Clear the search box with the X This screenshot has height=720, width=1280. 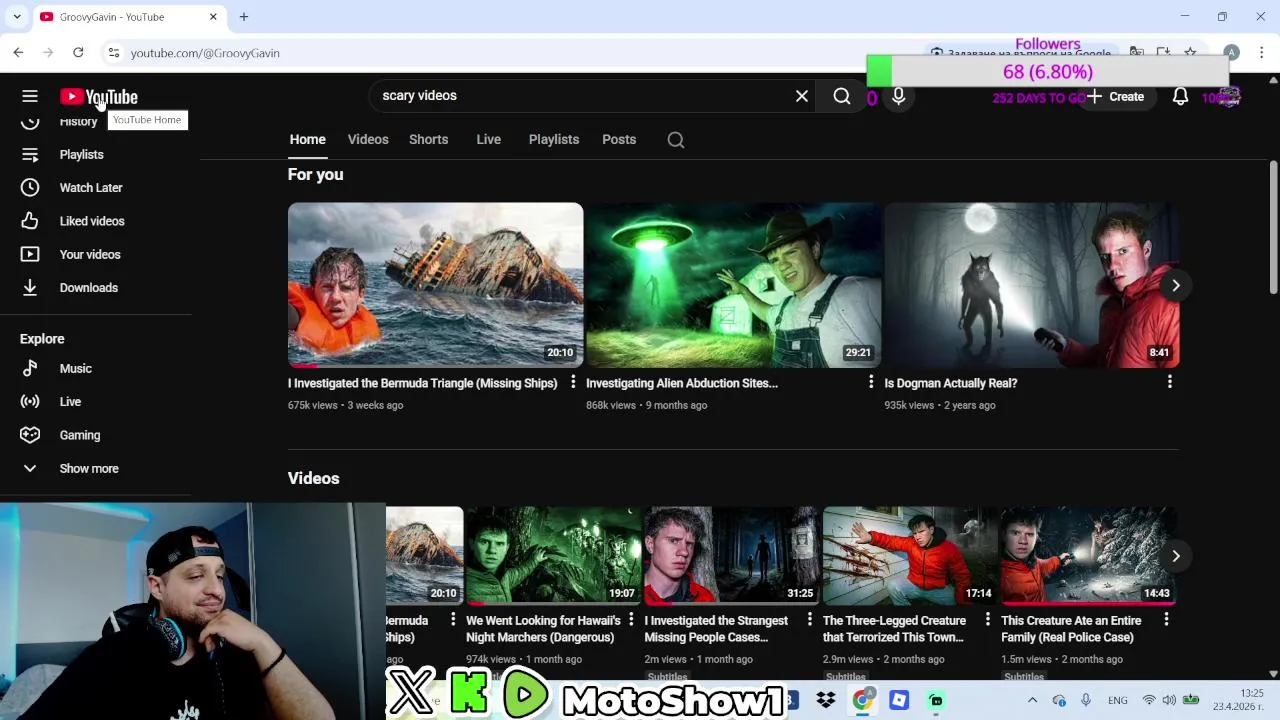[801, 96]
